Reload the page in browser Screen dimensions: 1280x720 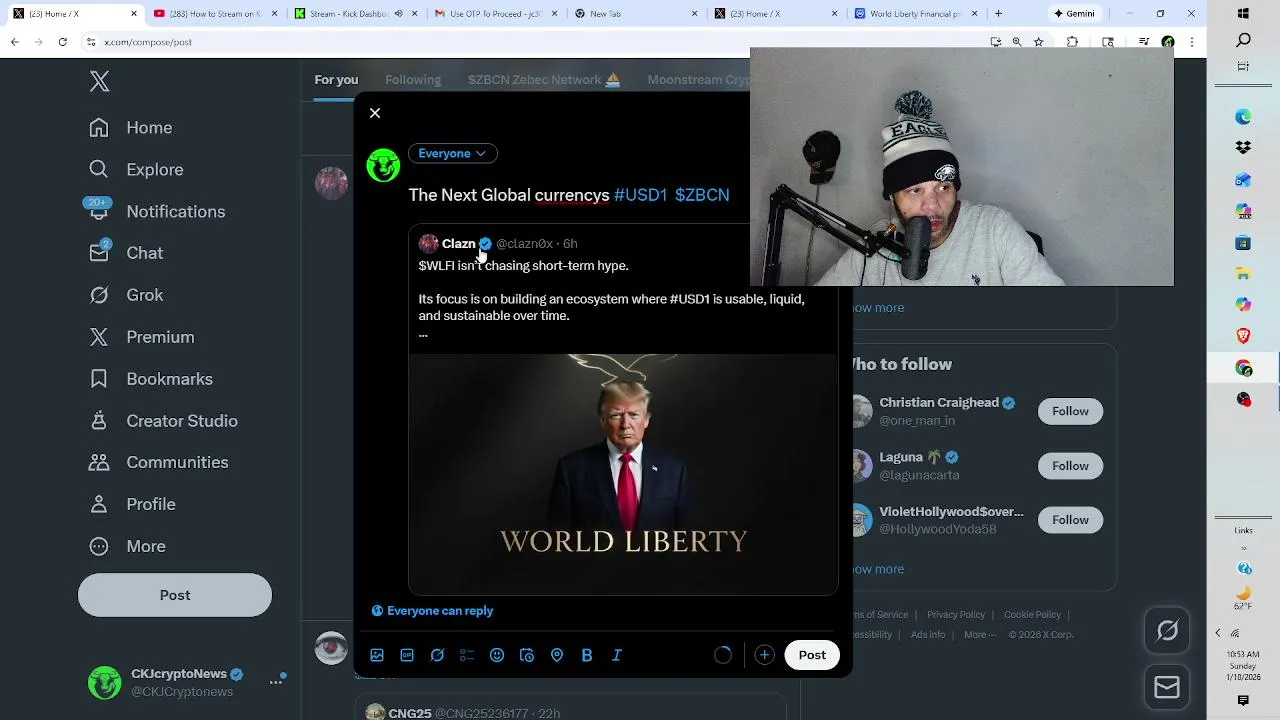click(x=62, y=42)
